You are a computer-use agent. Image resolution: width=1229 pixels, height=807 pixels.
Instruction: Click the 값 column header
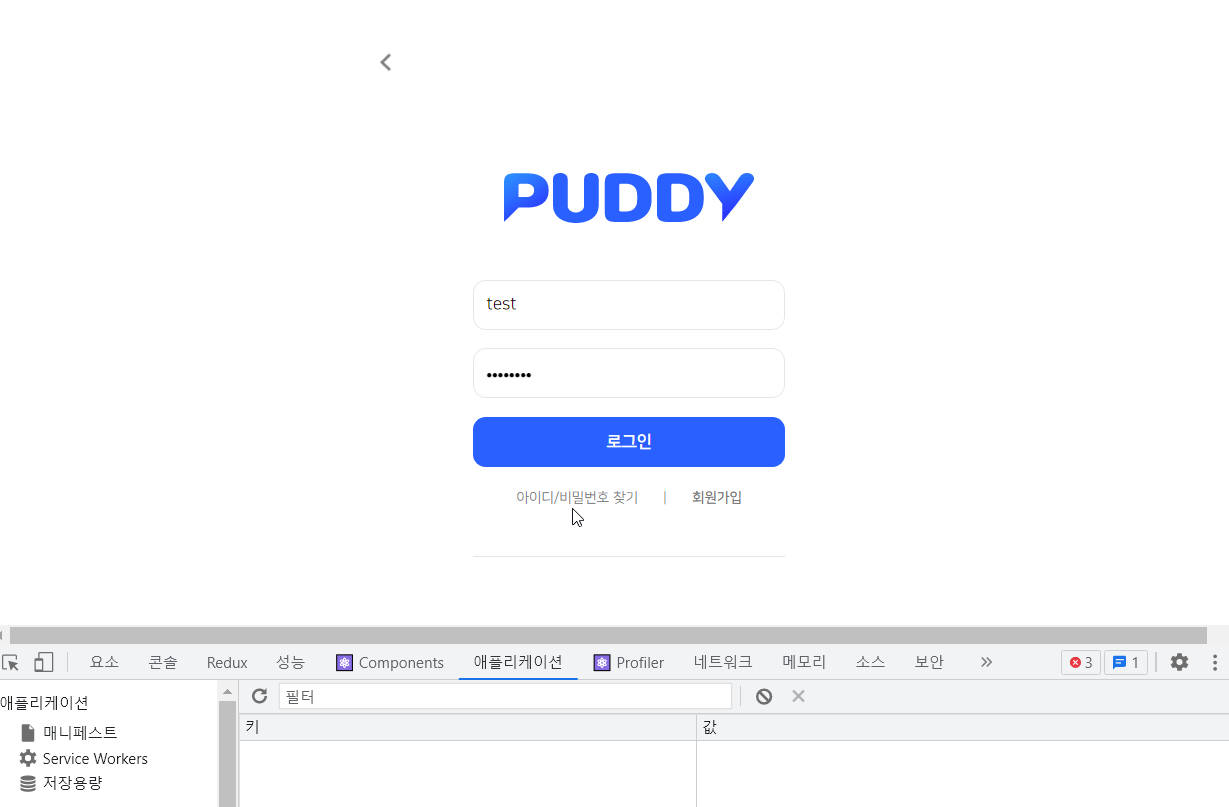[962, 727]
